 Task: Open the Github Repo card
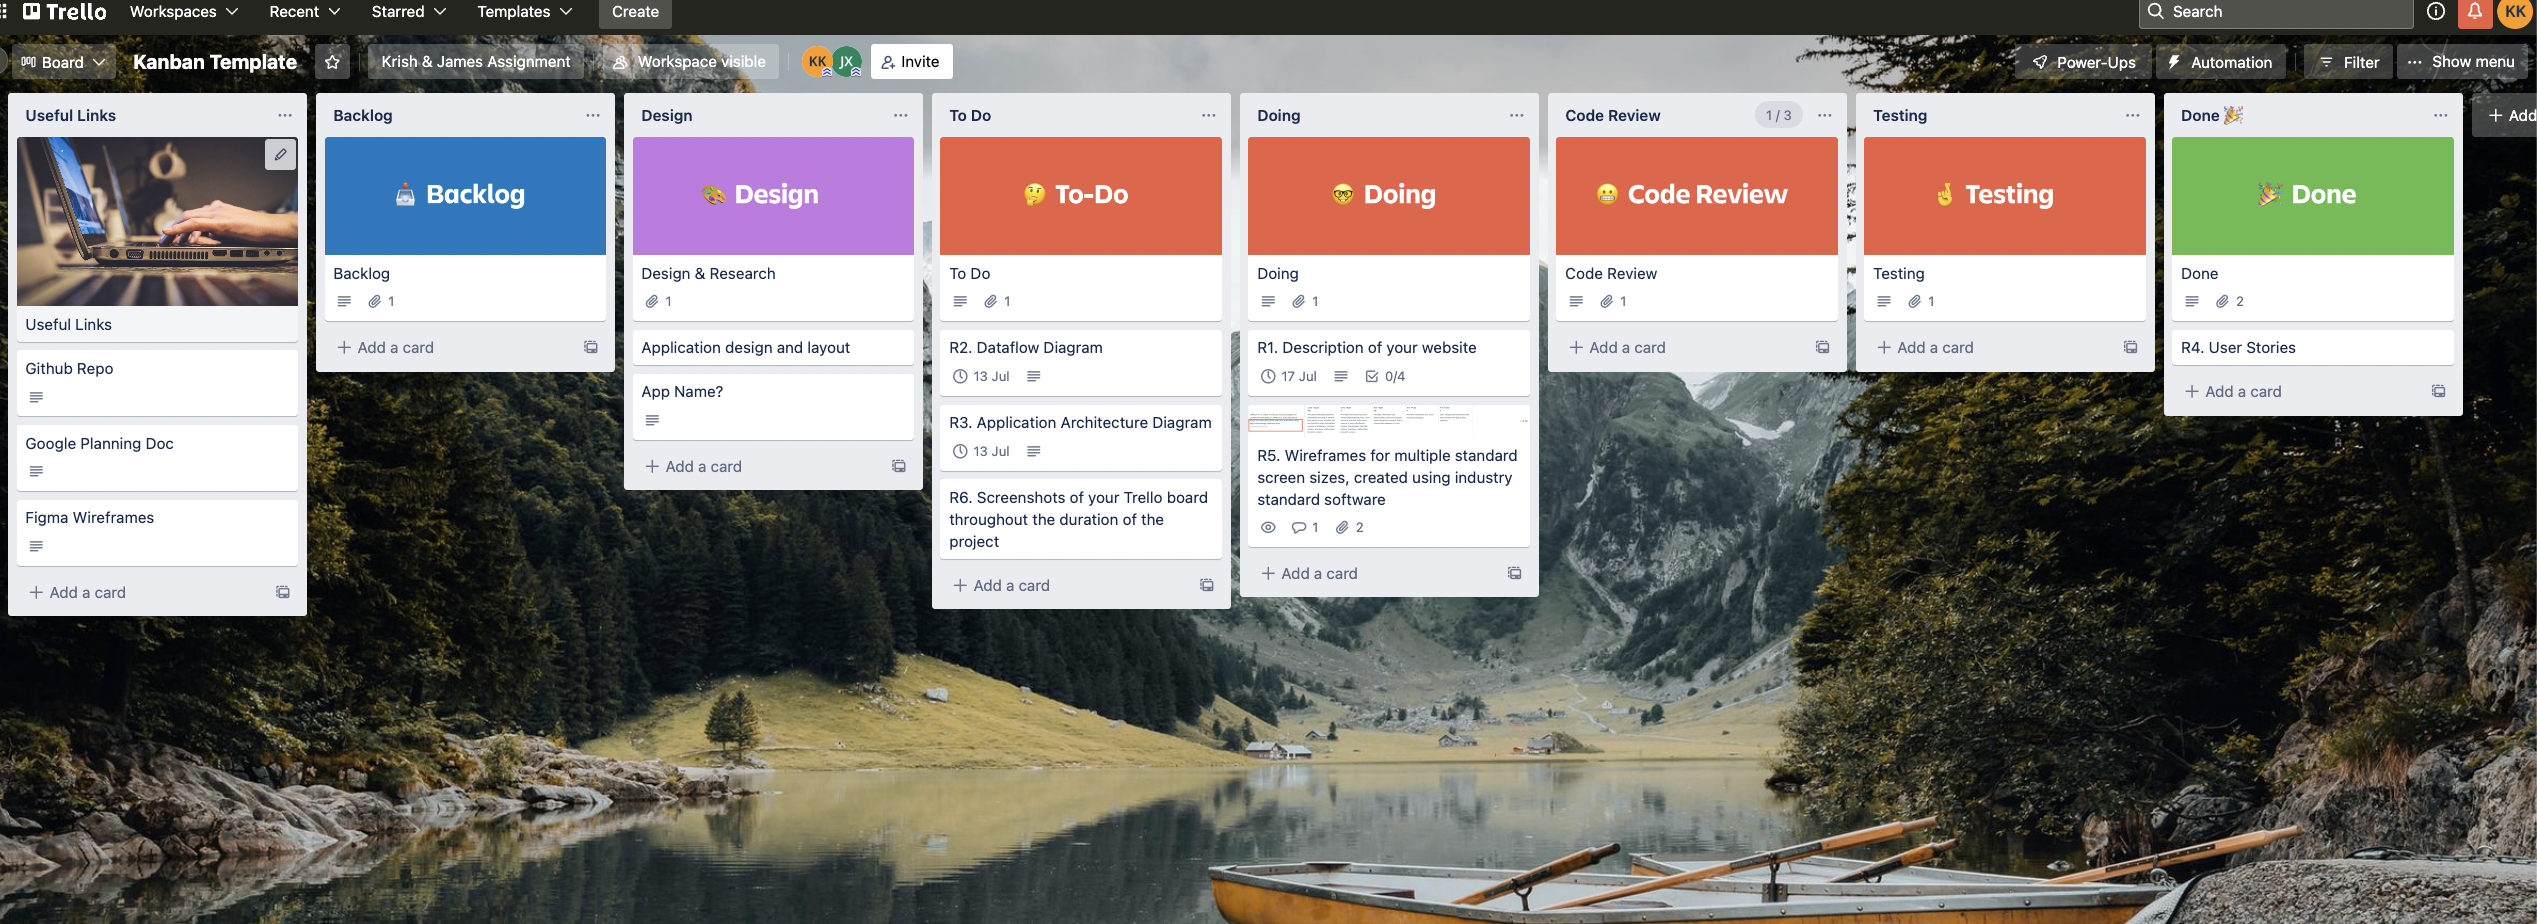coord(157,383)
